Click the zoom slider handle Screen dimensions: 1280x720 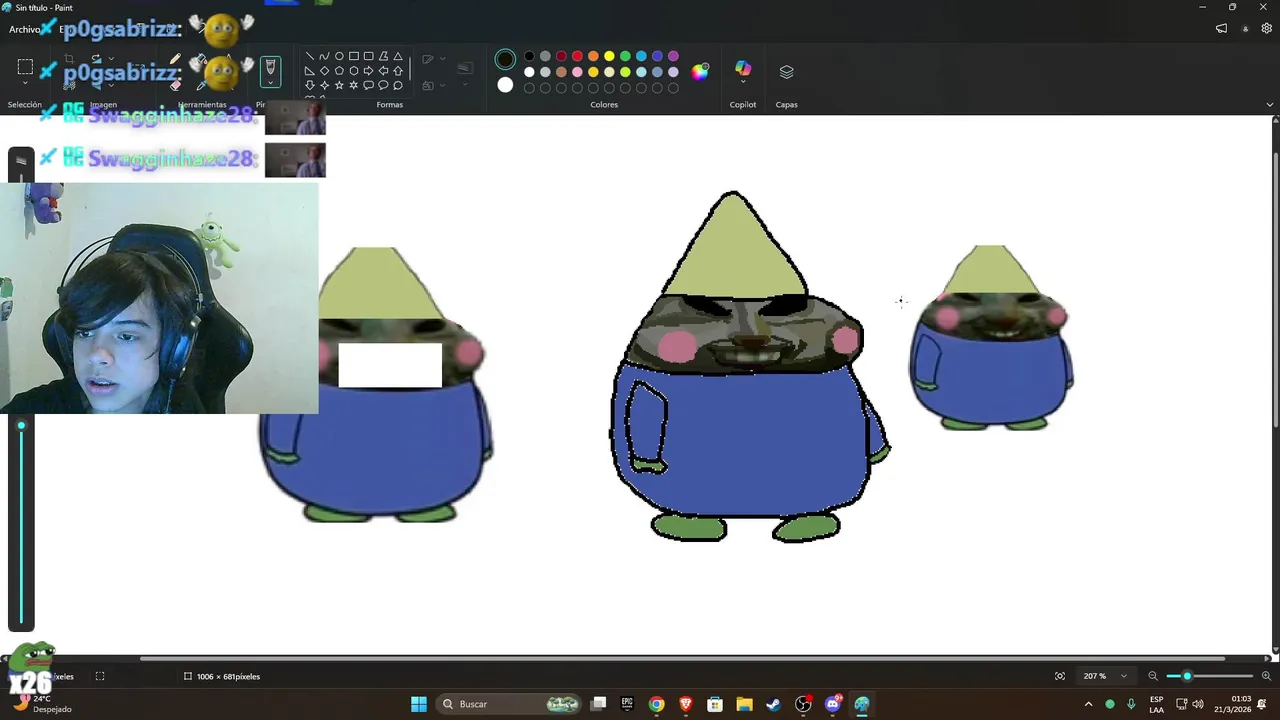(x=1187, y=676)
